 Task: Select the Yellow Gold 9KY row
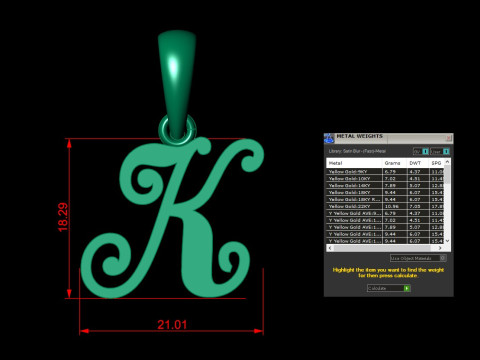click(385, 172)
